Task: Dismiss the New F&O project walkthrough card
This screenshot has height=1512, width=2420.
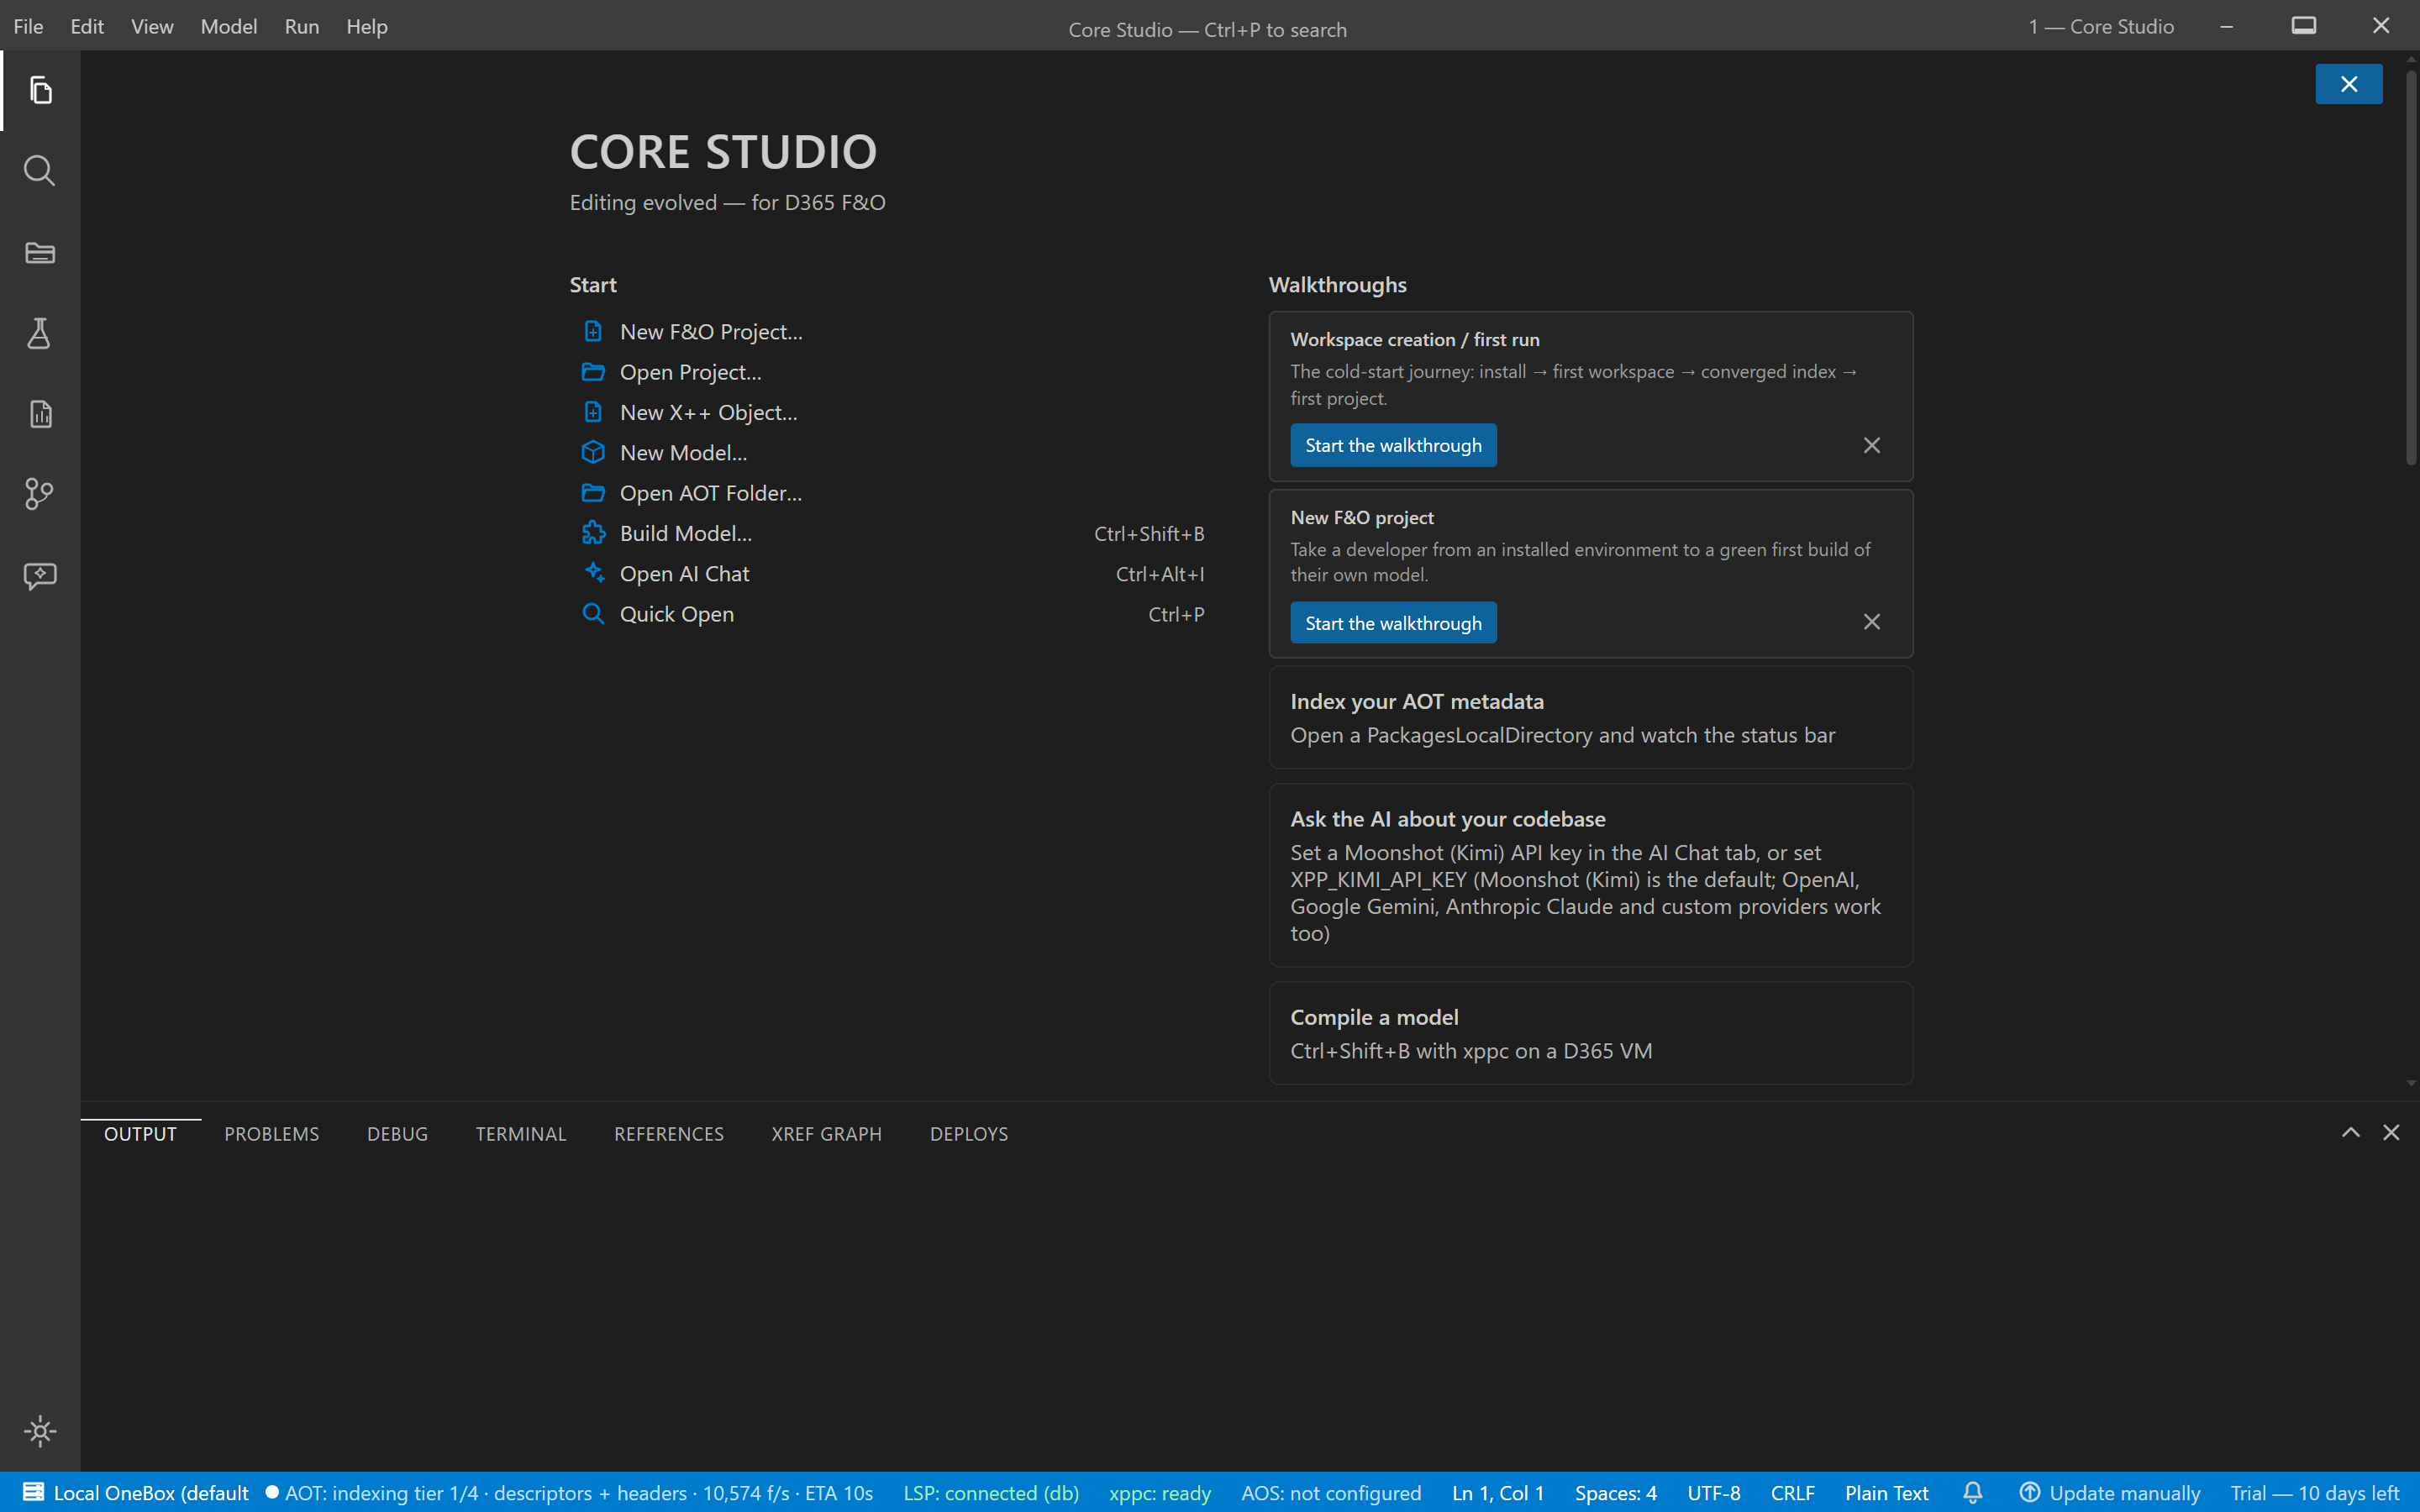Action: [1872, 622]
